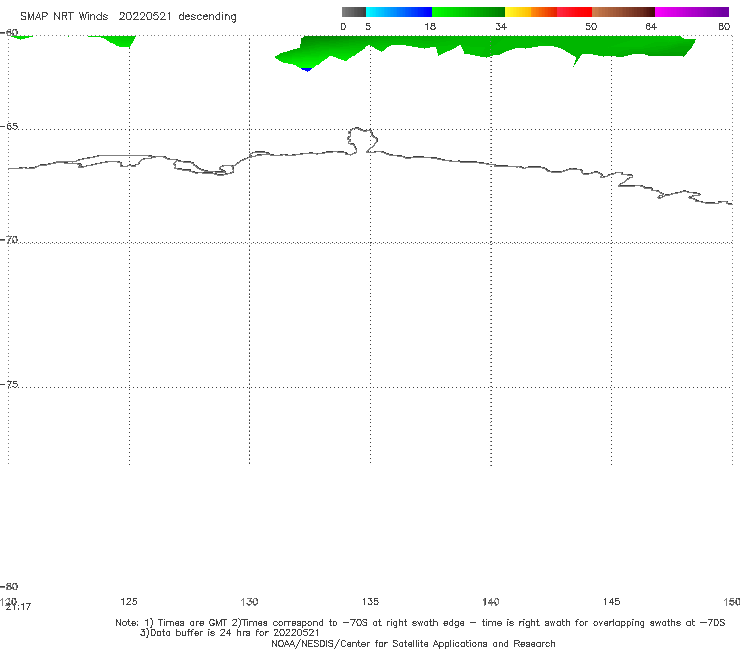Click the '64' label under the color bar
Image resolution: width=740 pixels, height=650 pixels.
(x=651, y=26)
